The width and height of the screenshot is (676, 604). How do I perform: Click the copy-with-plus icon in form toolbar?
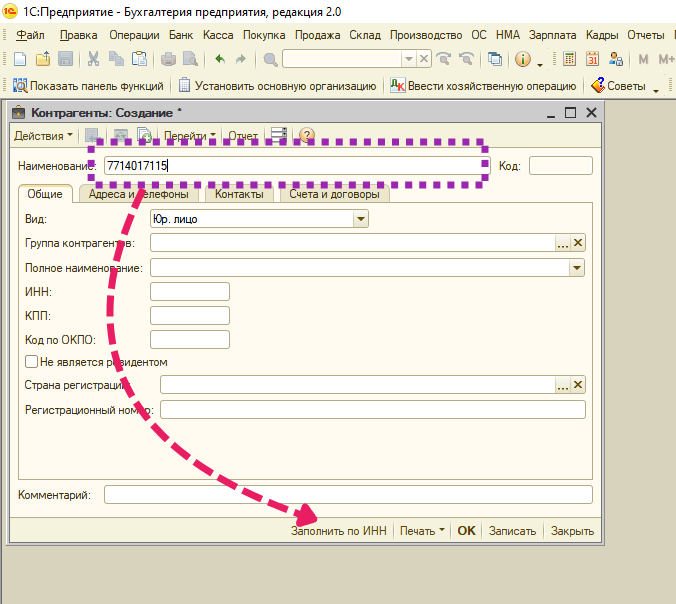(x=144, y=135)
